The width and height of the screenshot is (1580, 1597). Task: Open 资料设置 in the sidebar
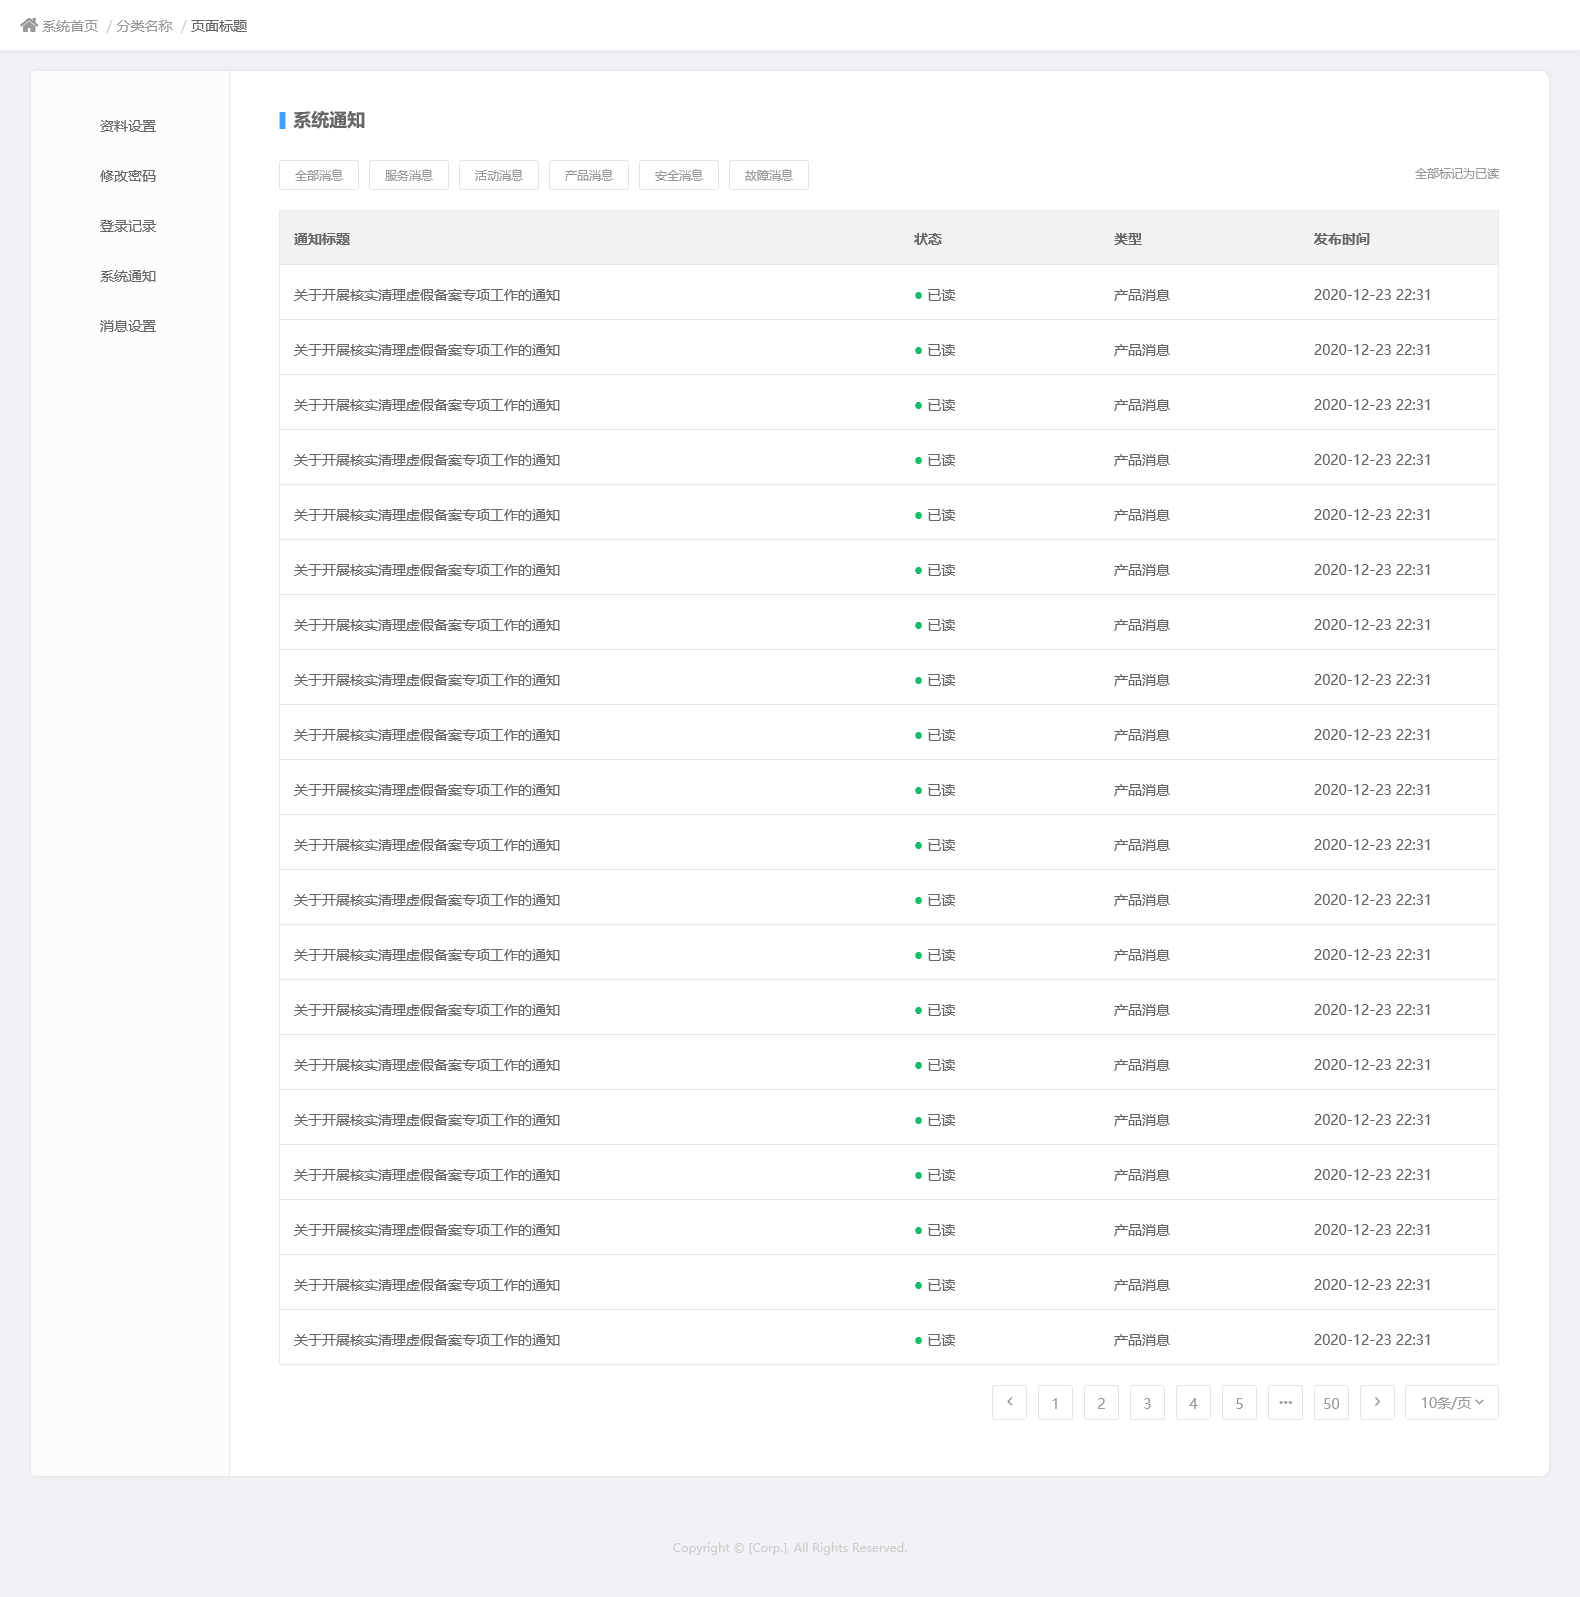pyautogui.click(x=128, y=126)
